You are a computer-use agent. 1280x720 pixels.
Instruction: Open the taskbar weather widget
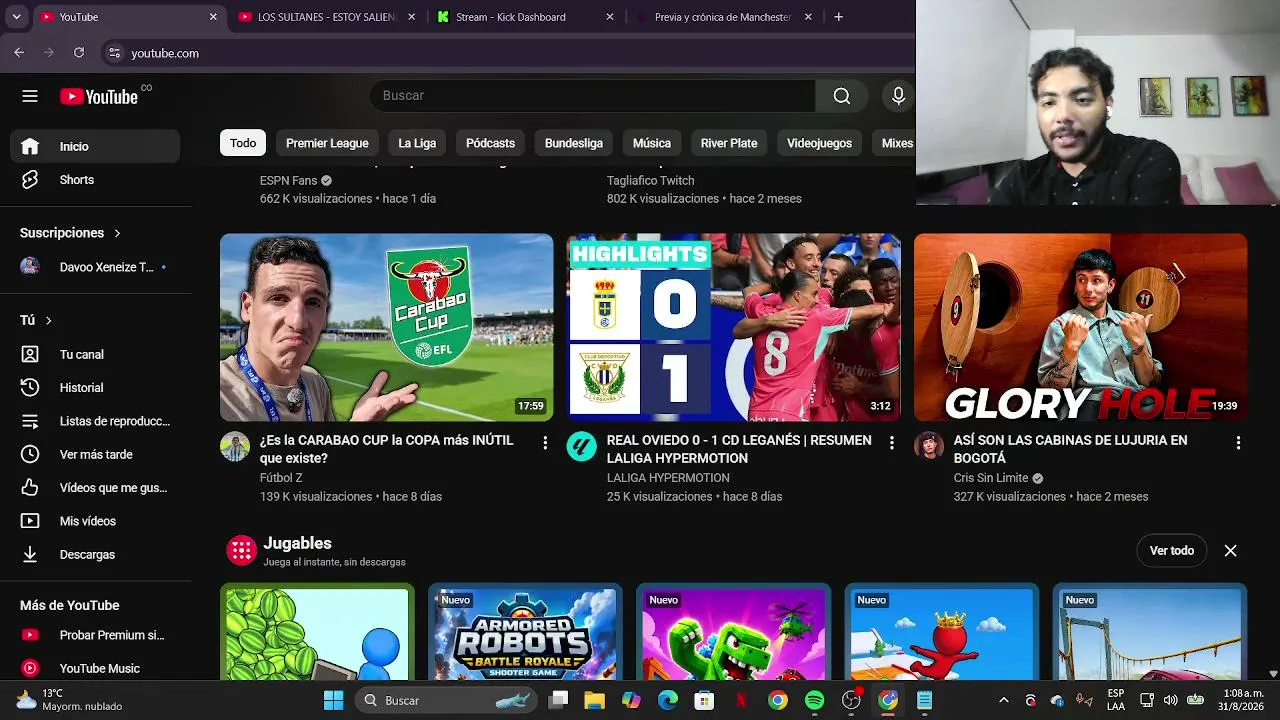[x=70, y=700]
